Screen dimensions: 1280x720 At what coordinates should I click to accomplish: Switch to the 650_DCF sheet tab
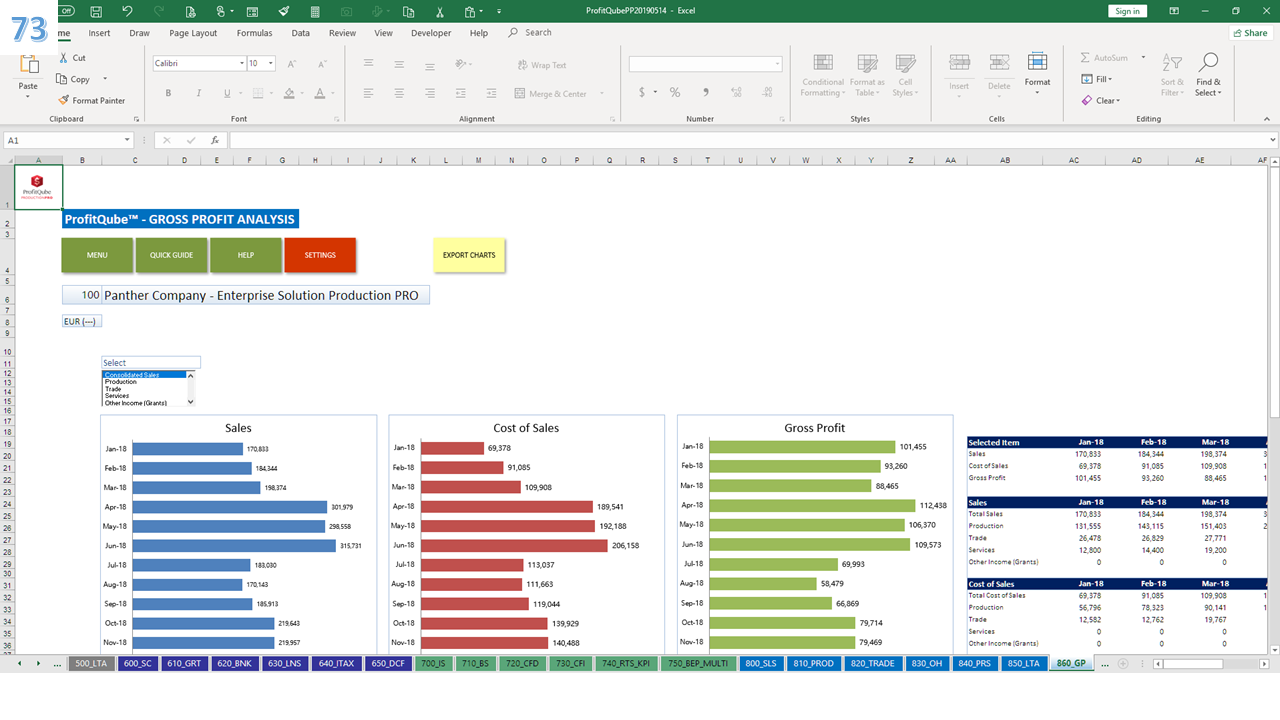[x=387, y=663]
